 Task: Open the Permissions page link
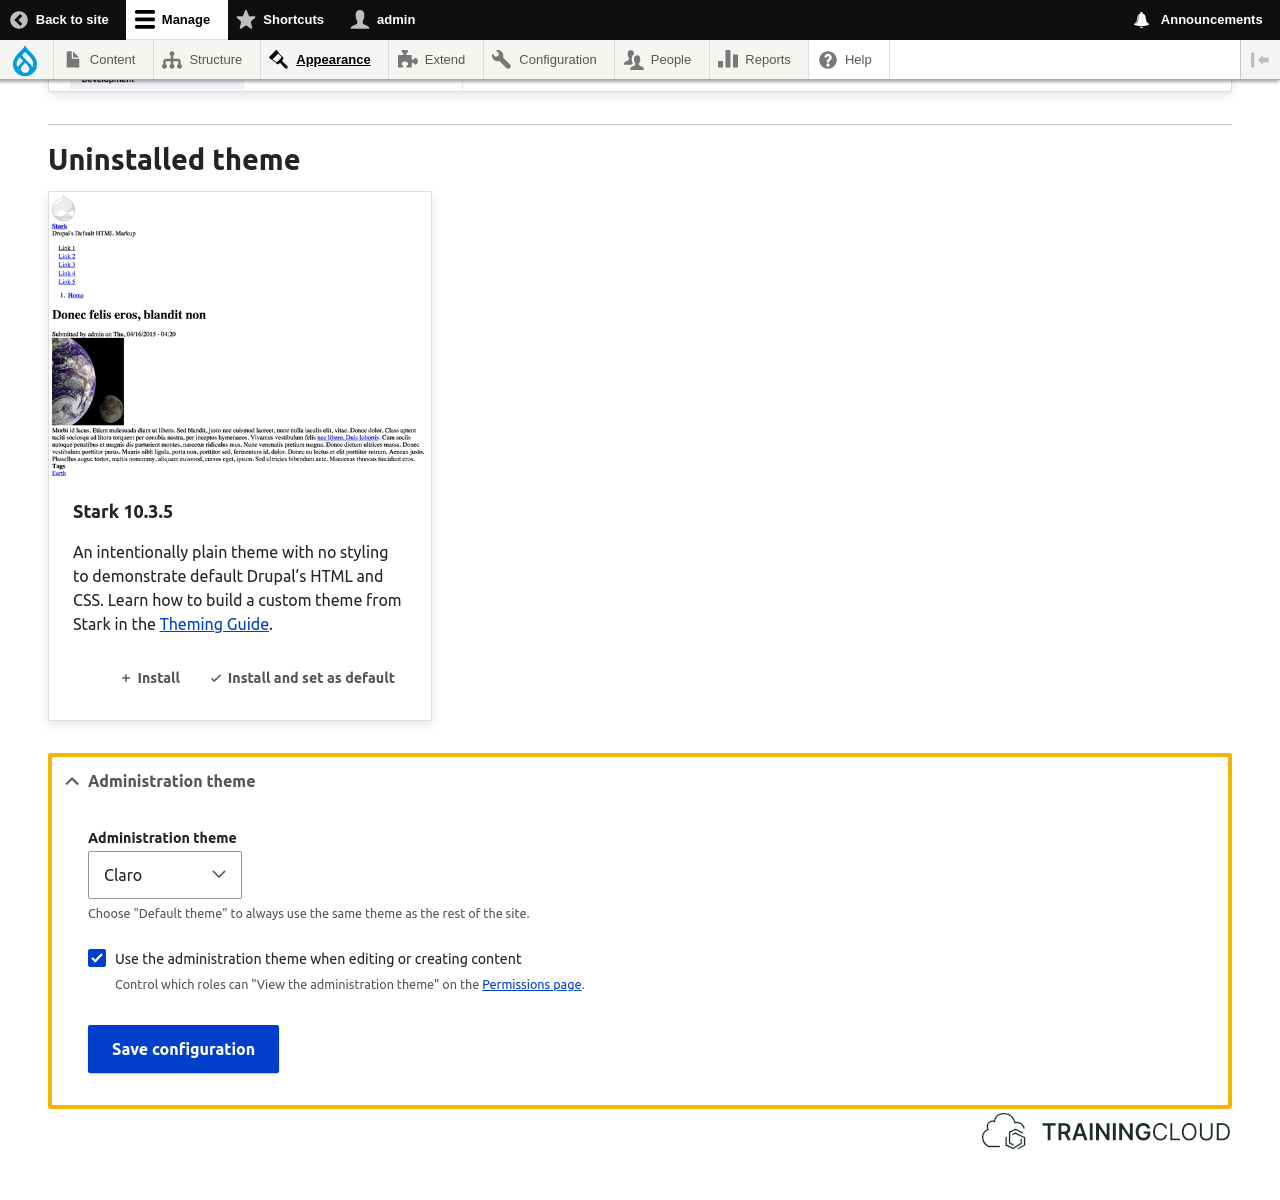tap(531, 985)
